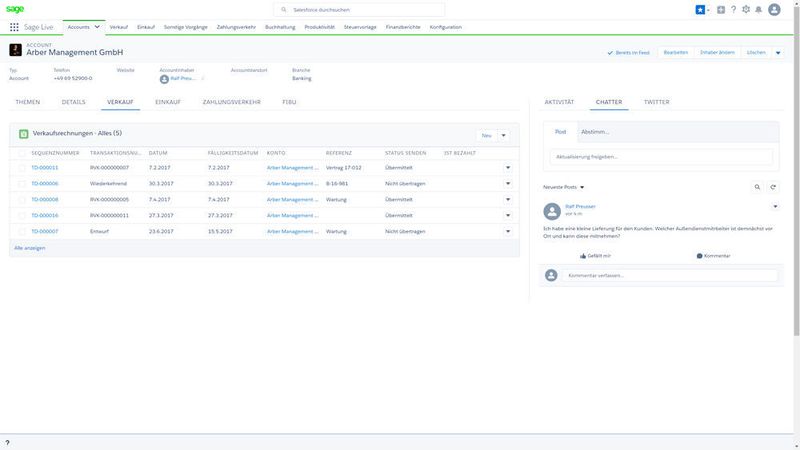
Task: Open Ralf Preusser profile link in post
Action: point(580,207)
